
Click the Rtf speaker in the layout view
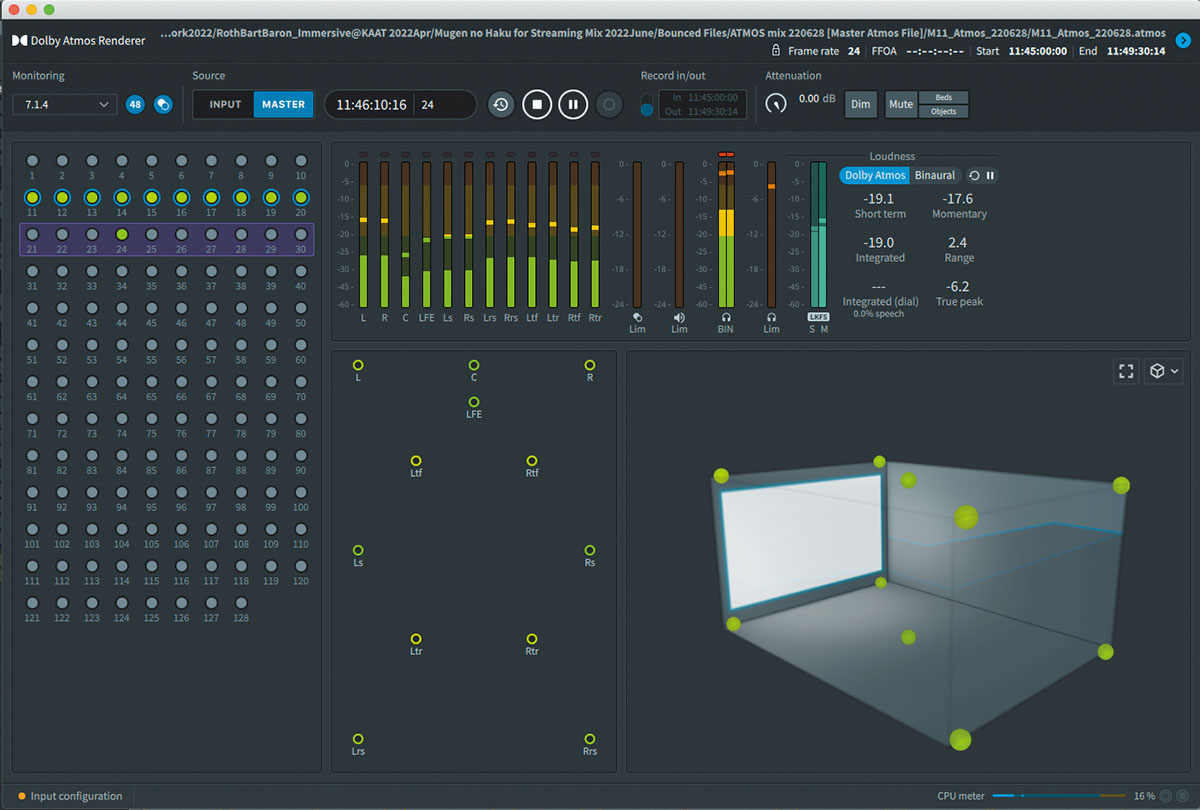(532, 461)
